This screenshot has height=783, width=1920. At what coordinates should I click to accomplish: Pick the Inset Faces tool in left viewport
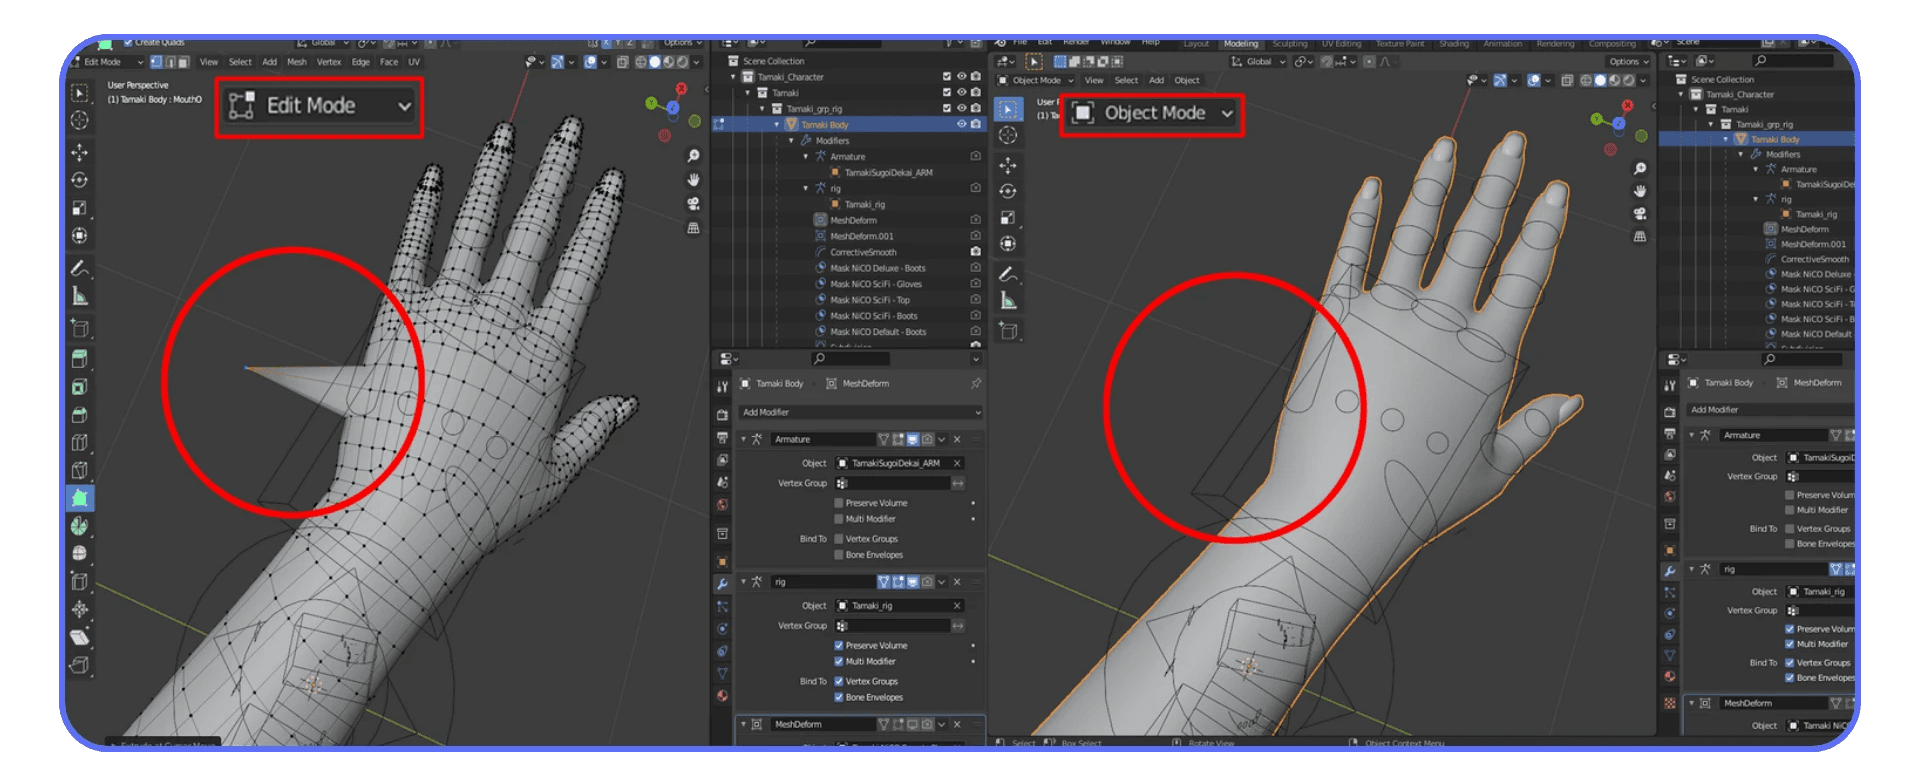[x=80, y=387]
